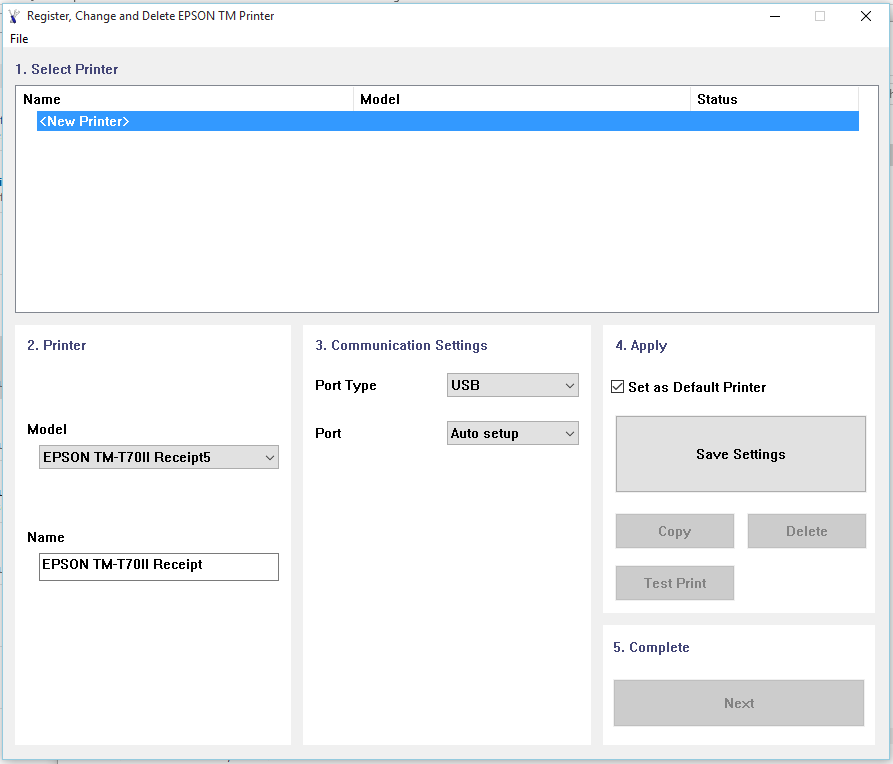The width and height of the screenshot is (893, 764).
Task: Click the Status column header
Action: (x=775, y=99)
